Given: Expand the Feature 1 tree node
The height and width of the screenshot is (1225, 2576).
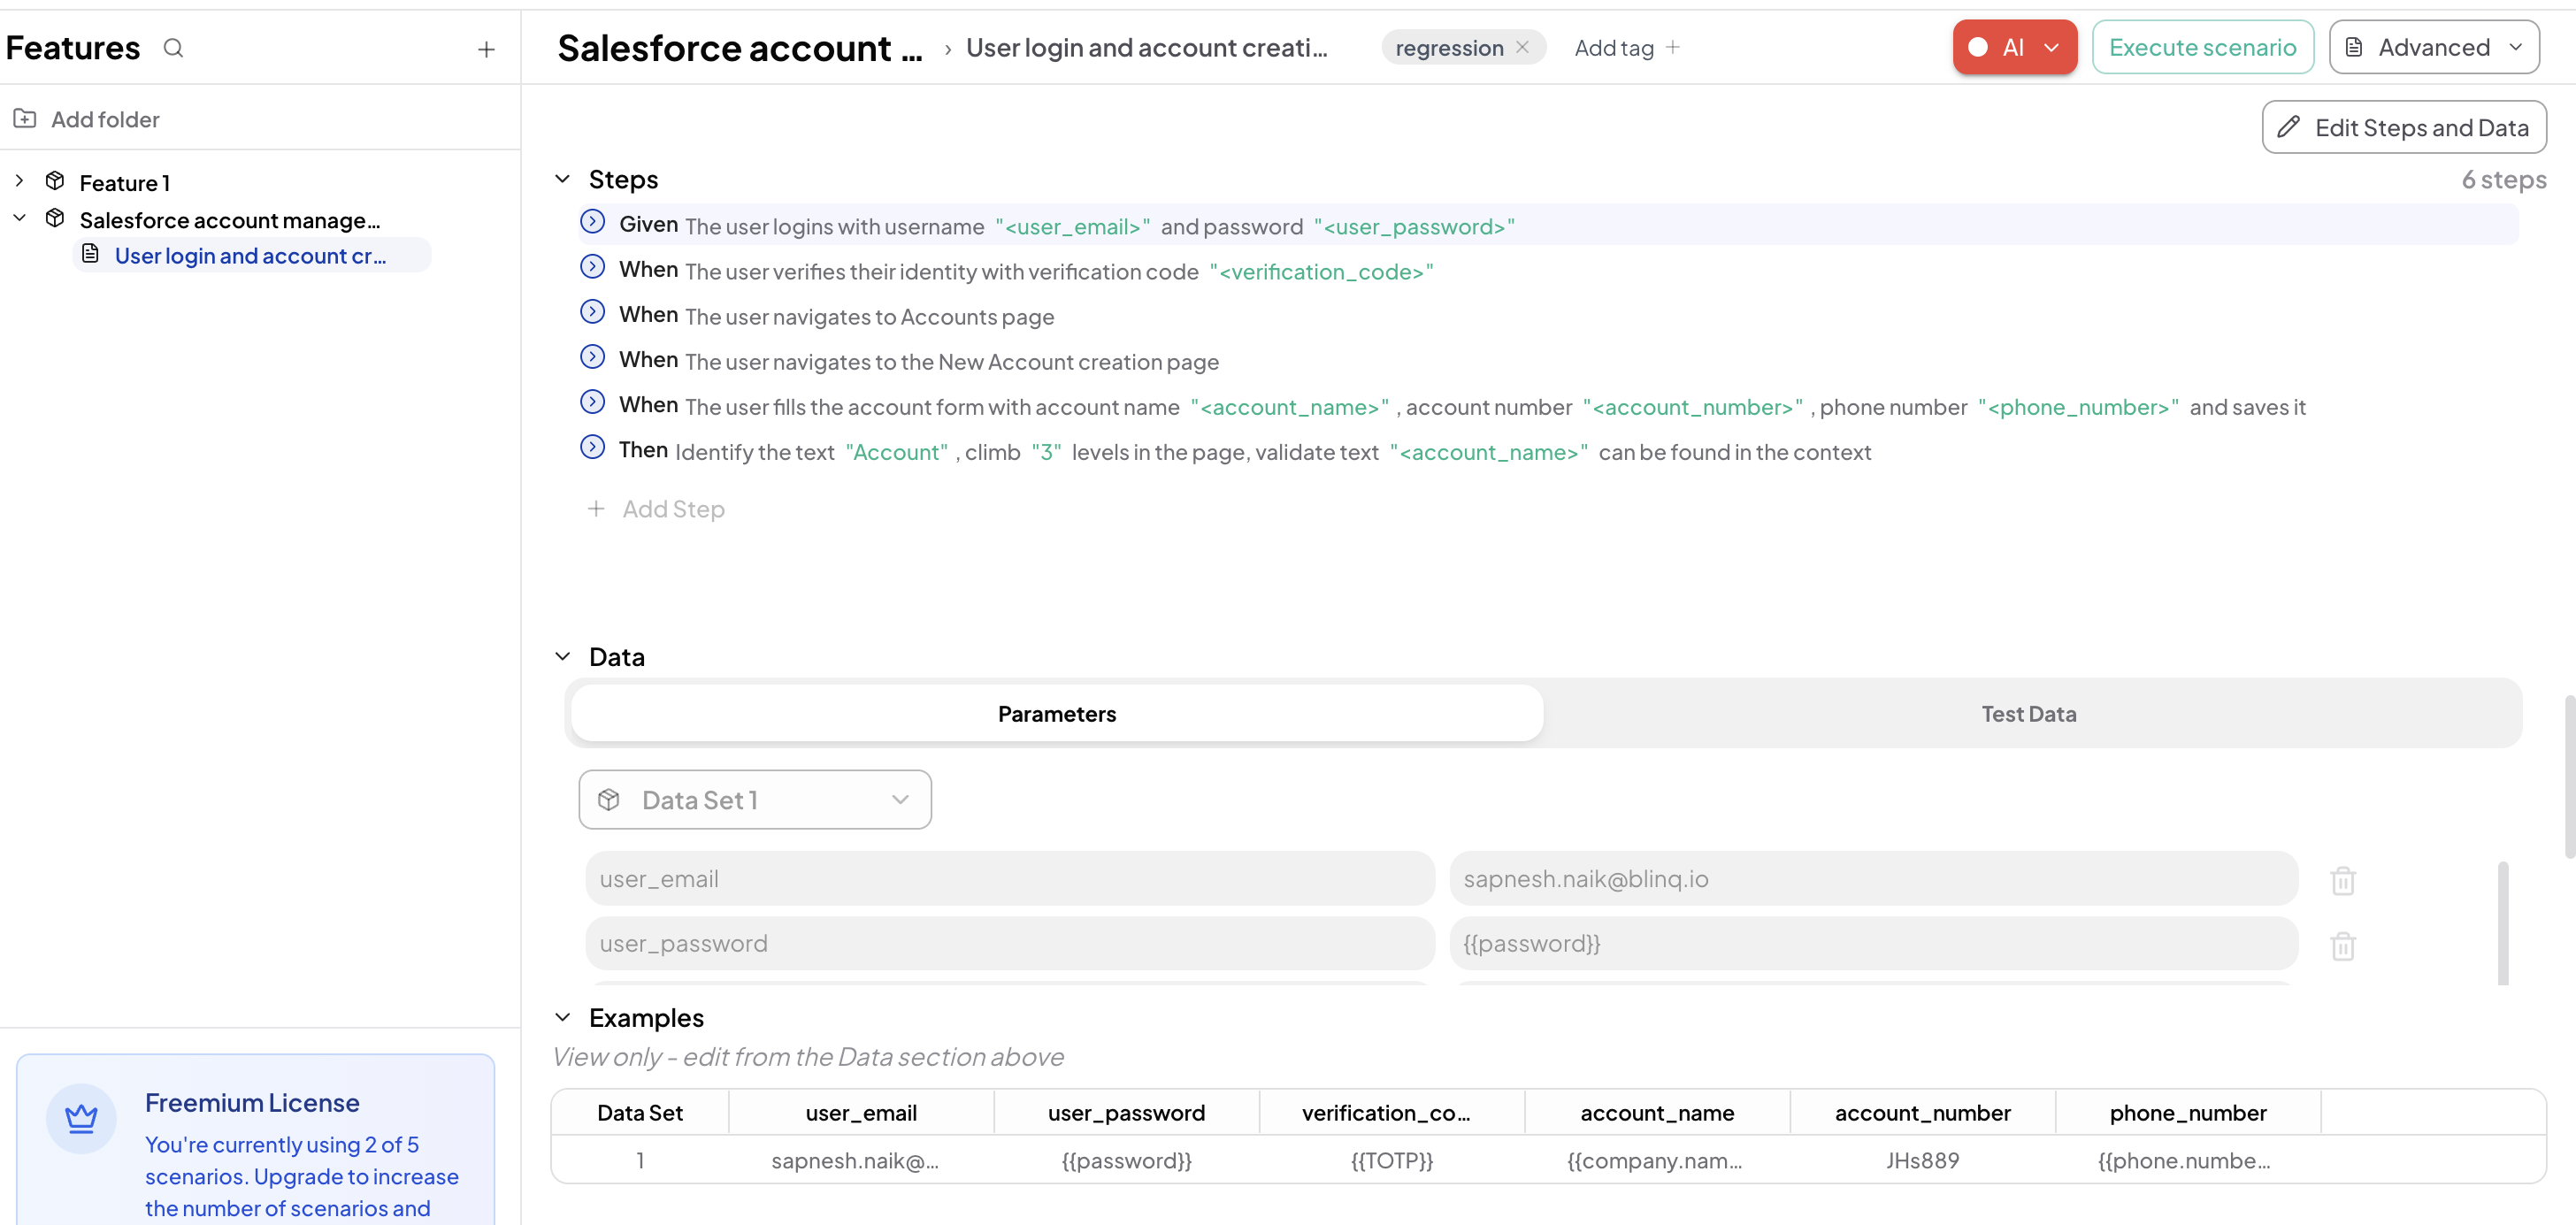Looking at the screenshot, I should click(19, 181).
